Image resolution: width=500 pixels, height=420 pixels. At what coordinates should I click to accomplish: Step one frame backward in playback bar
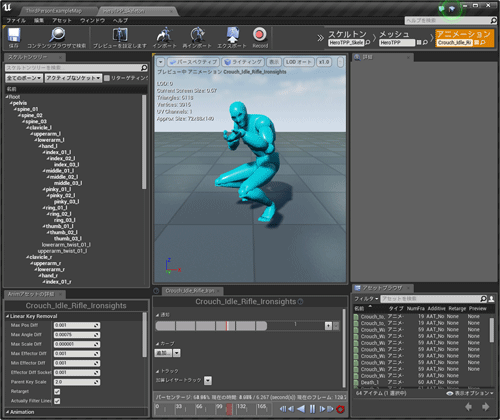(291, 409)
